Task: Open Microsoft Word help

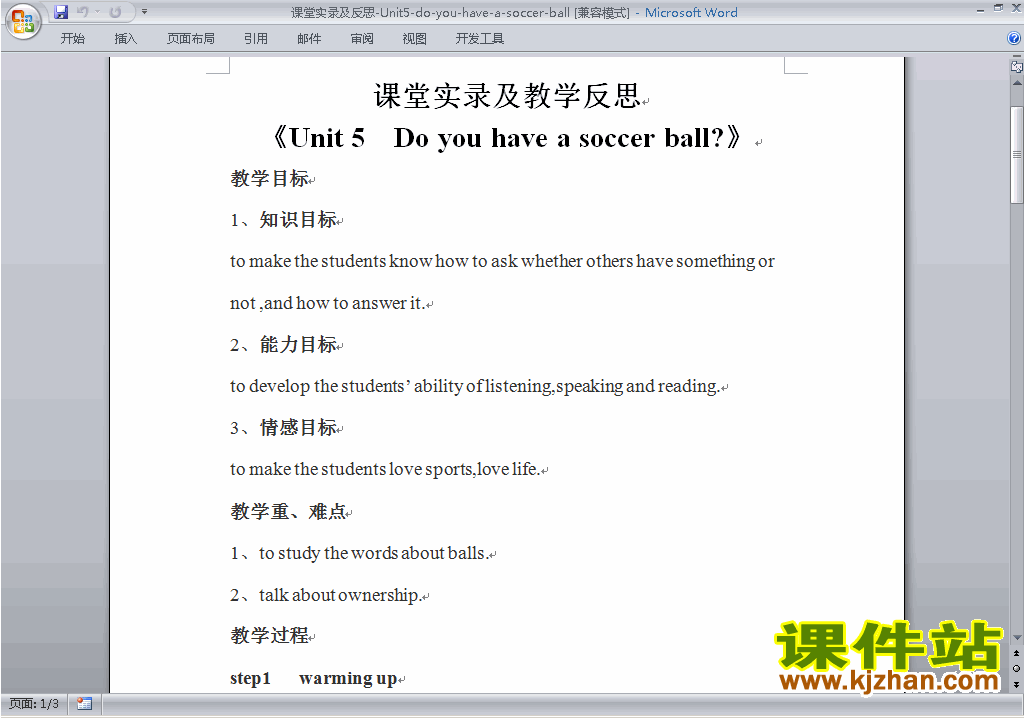Action: 1014,39
